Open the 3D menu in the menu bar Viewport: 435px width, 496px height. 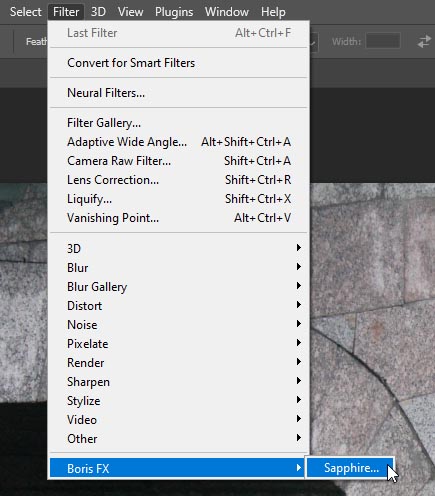[98, 12]
